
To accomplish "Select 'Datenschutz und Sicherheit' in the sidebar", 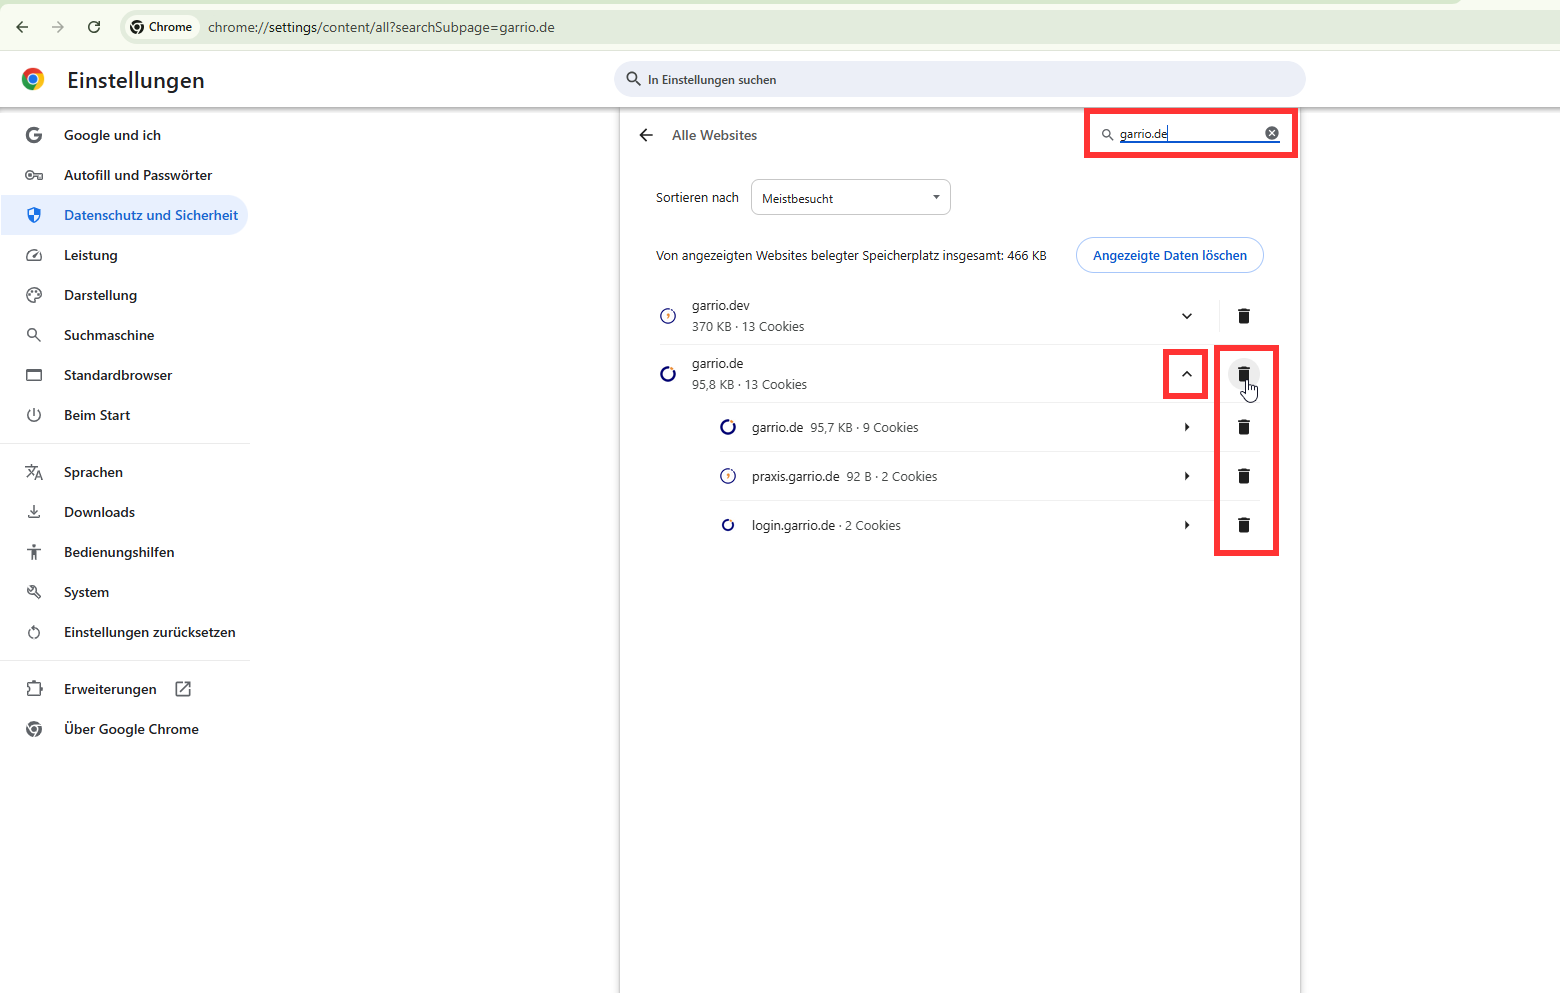I will (x=125, y=215).
